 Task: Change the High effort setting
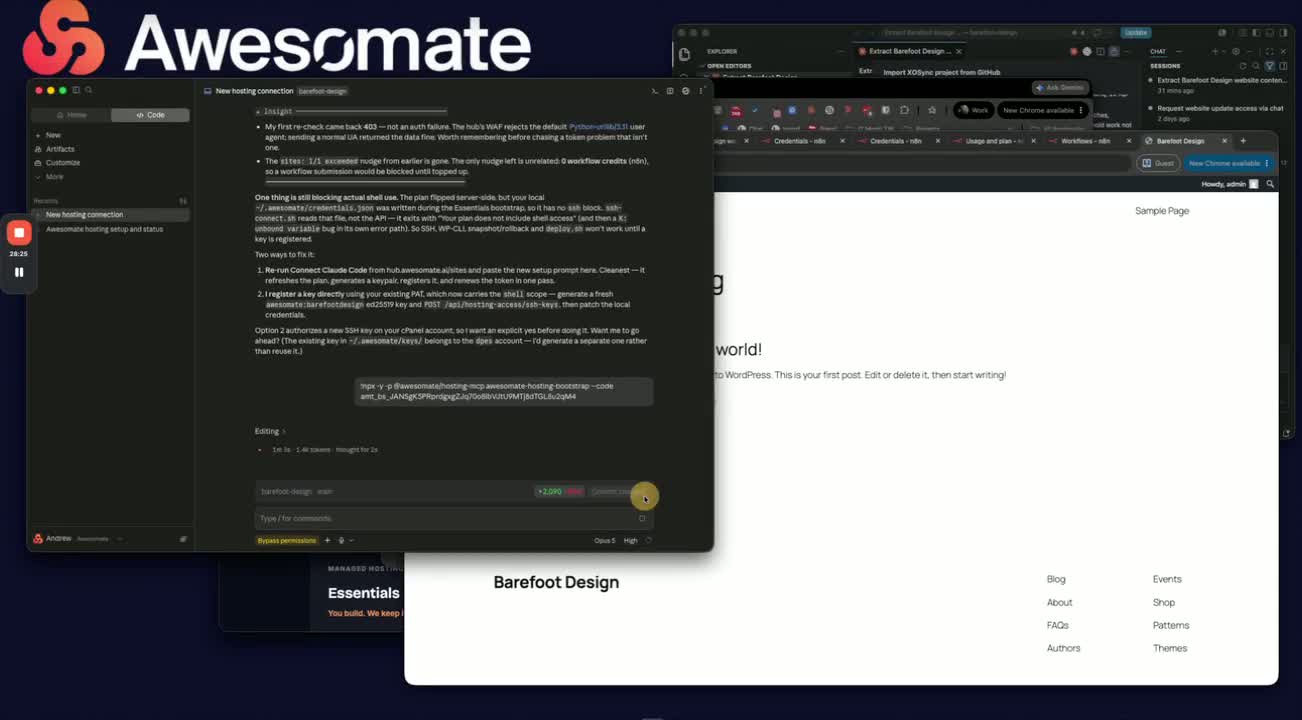pyautogui.click(x=631, y=541)
